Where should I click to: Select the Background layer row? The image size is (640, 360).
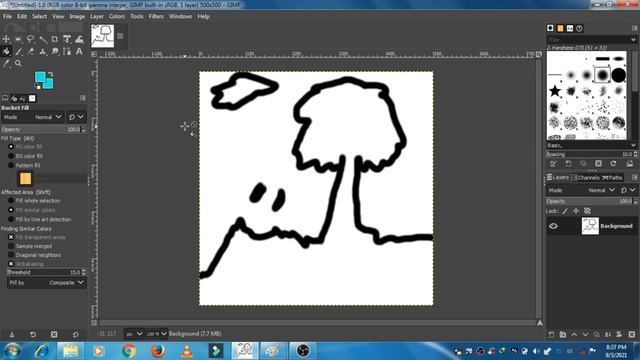pos(591,226)
